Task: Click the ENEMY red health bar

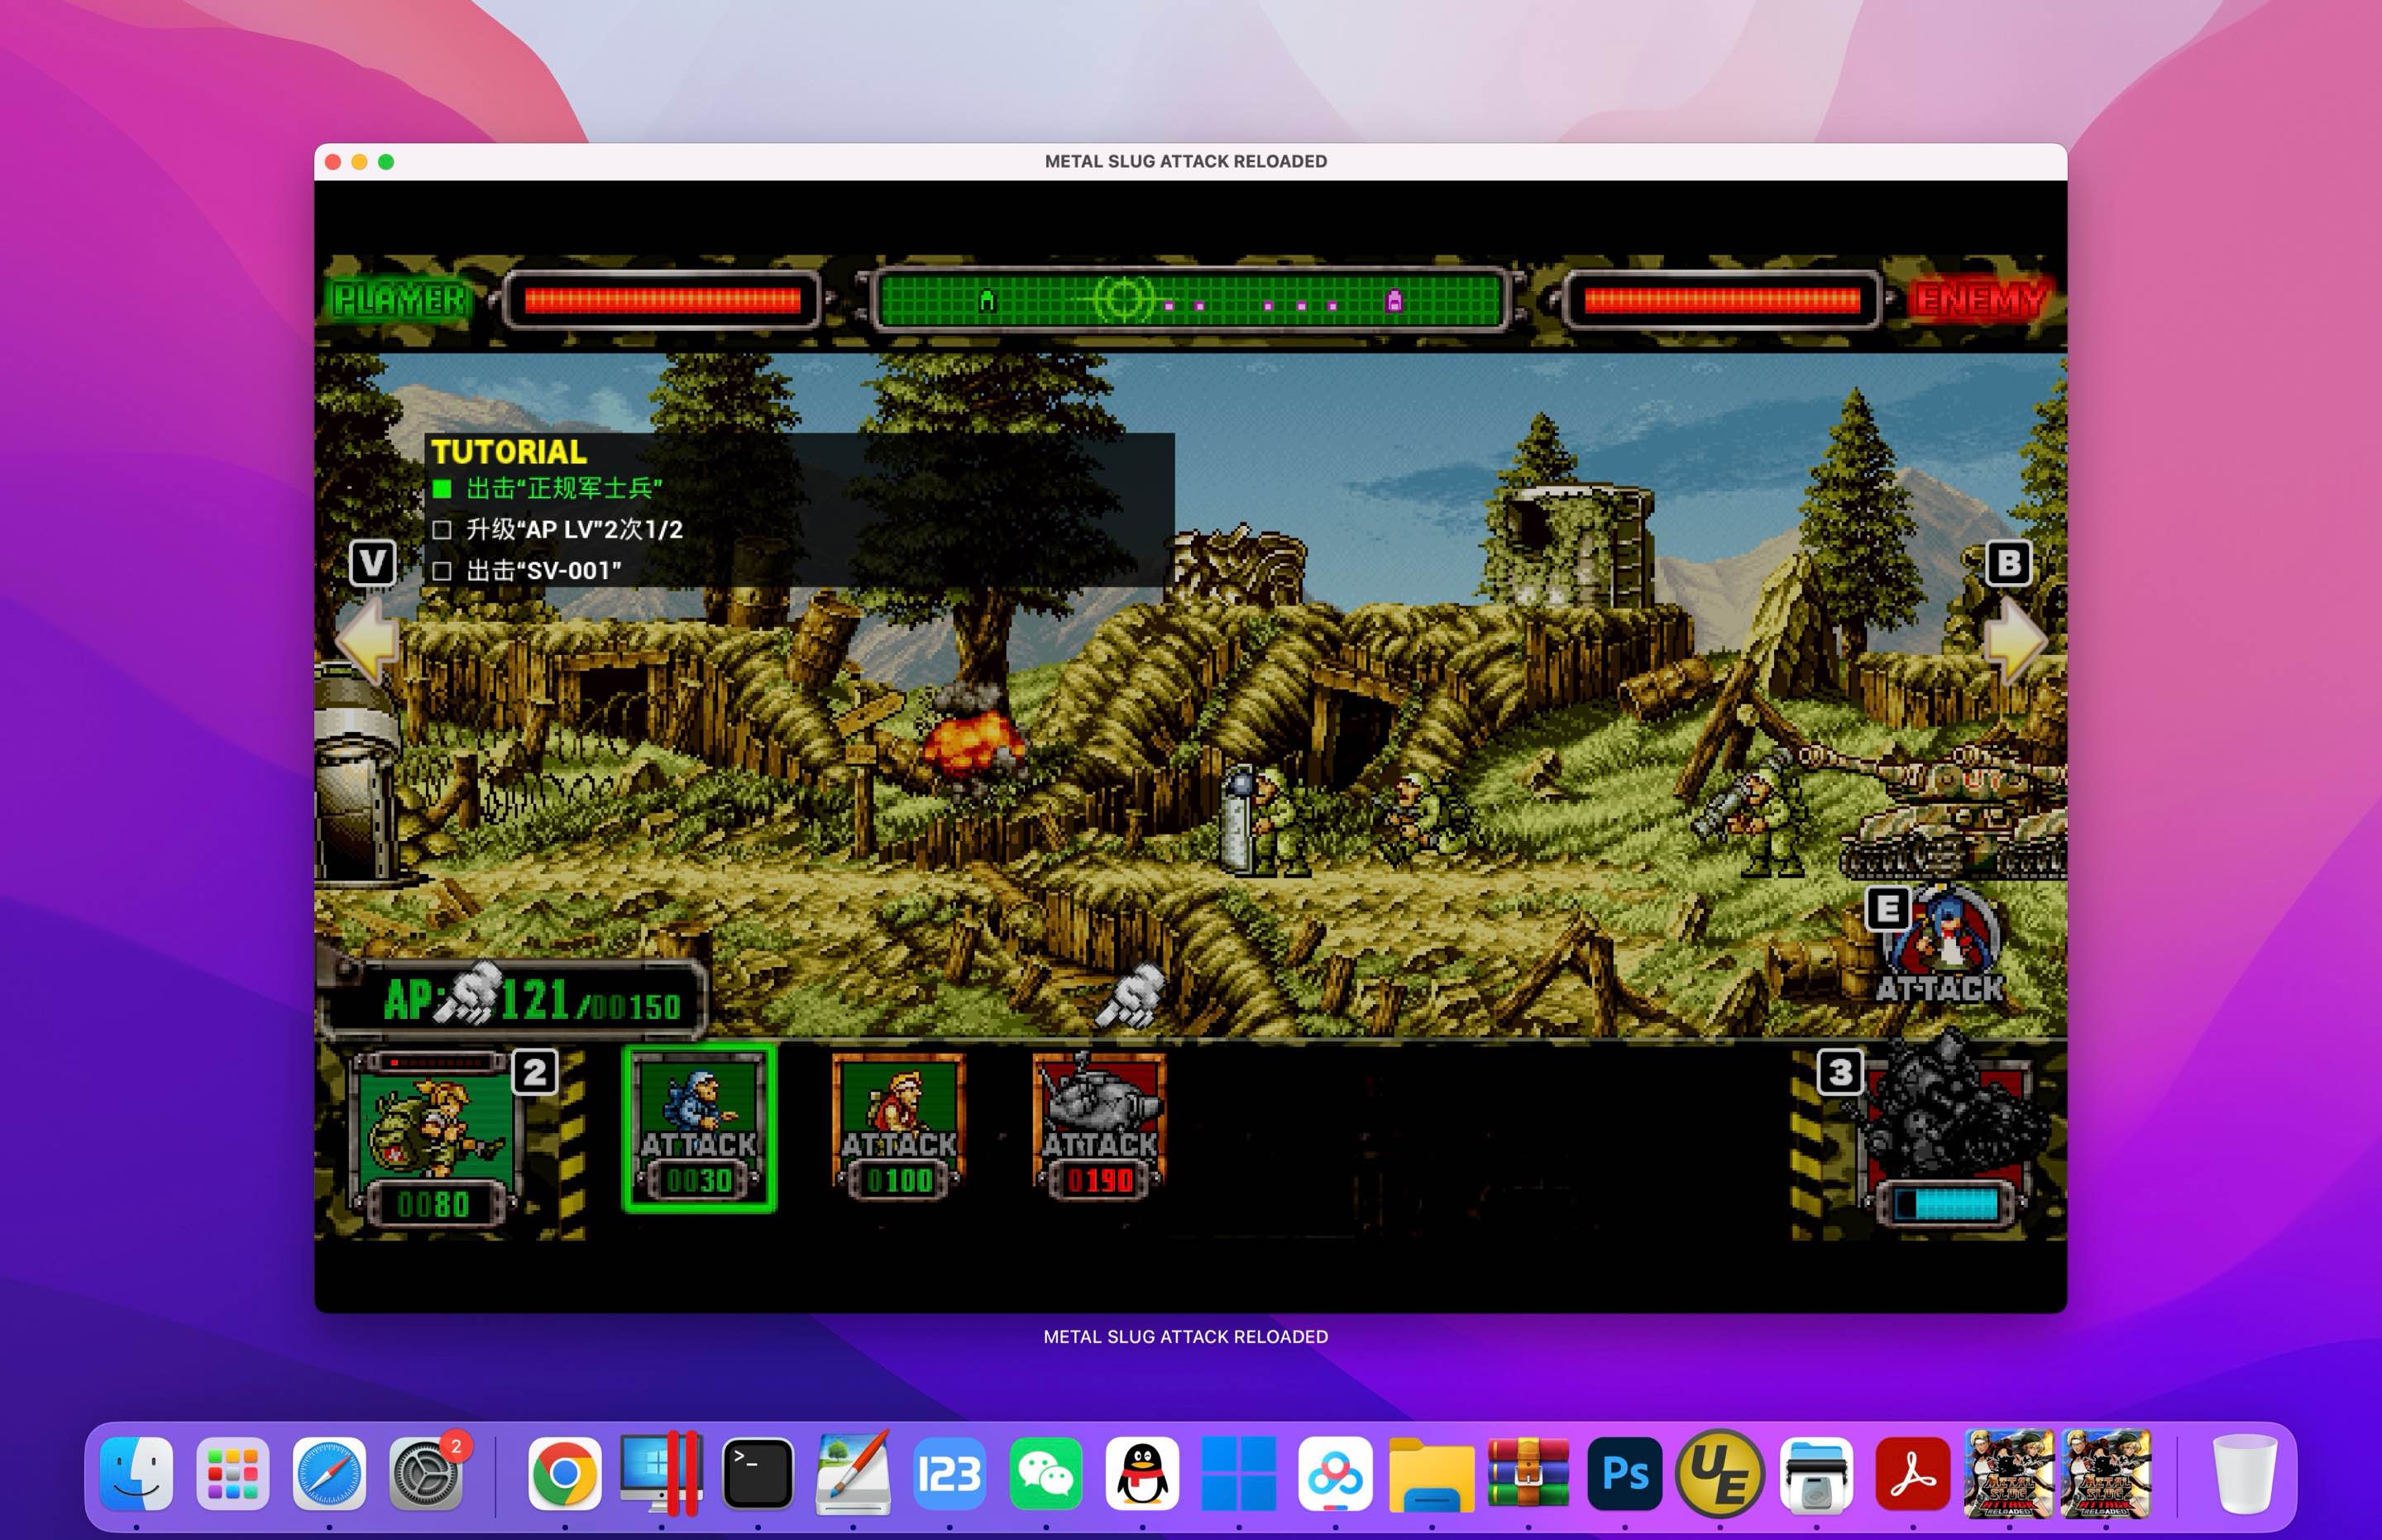Action: 1722,300
